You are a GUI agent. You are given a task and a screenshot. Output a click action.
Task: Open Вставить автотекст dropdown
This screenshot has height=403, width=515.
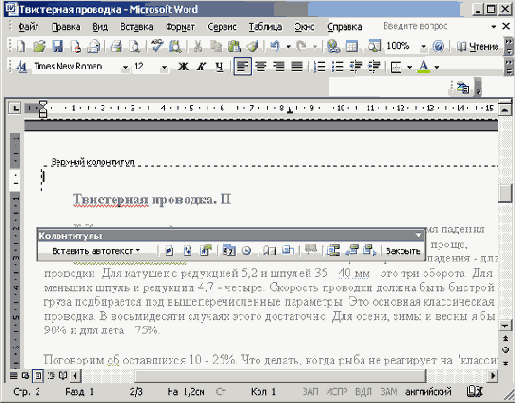96,251
